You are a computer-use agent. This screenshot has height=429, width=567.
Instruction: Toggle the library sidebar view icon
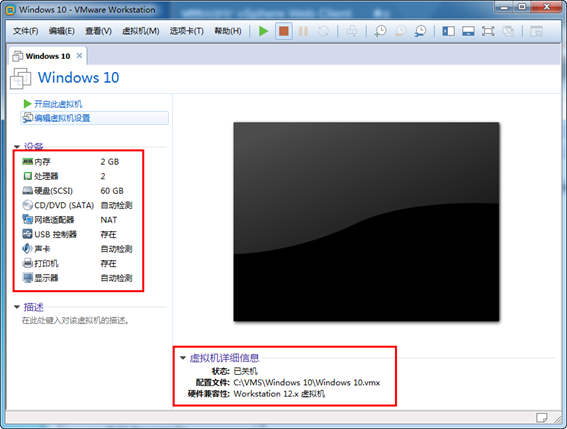(448, 31)
